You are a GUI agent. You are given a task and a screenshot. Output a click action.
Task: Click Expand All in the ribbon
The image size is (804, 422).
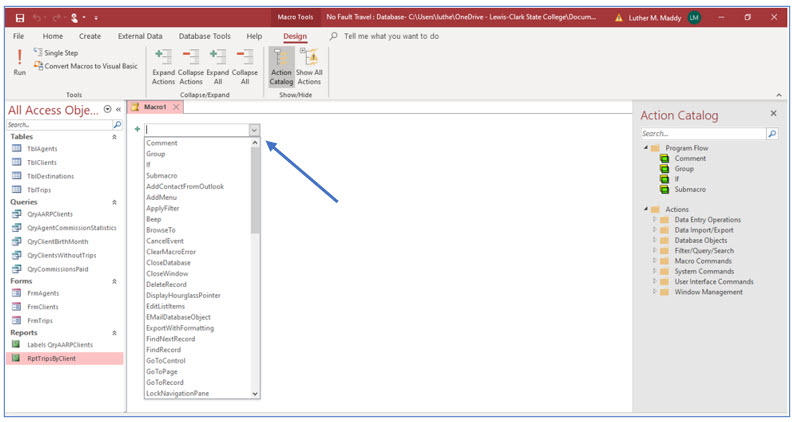(218, 67)
